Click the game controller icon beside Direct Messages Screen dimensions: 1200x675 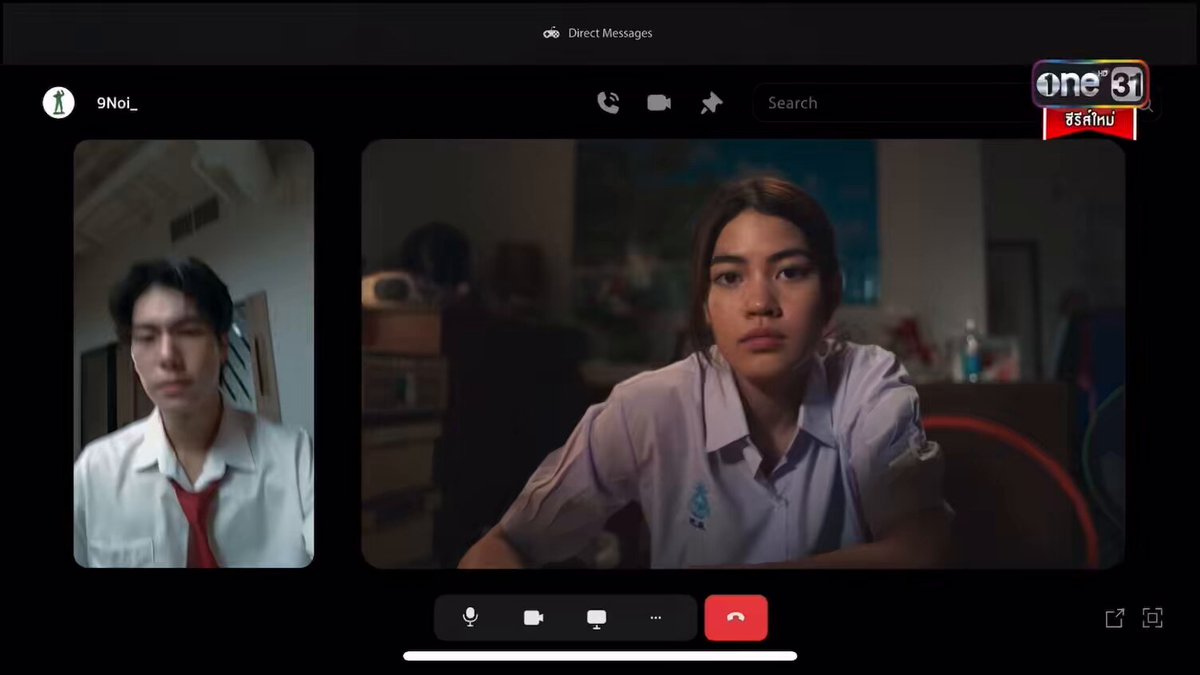tap(552, 33)
